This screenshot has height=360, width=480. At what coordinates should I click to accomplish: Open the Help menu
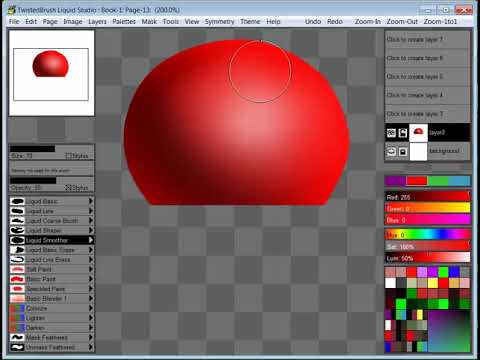(273, 22)
